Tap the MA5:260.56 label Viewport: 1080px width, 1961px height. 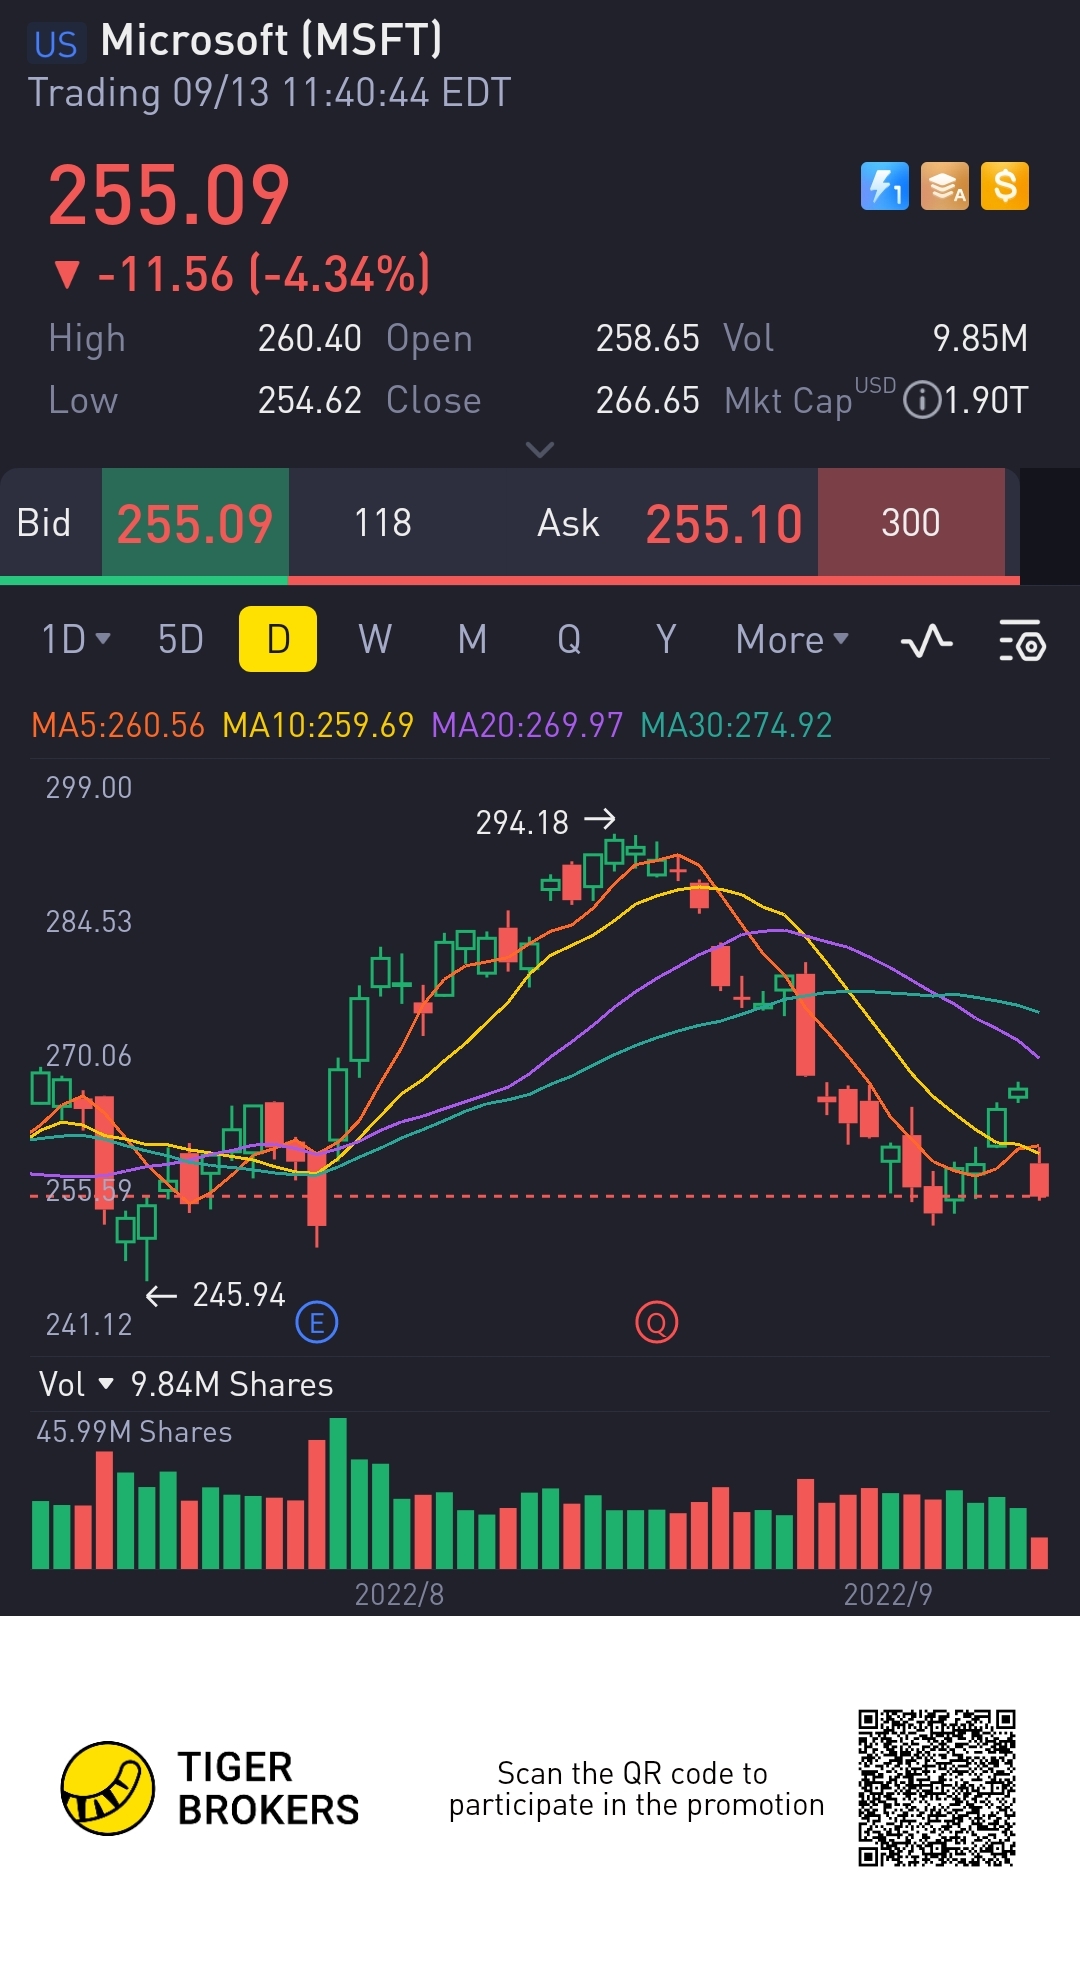coord(118,725)
